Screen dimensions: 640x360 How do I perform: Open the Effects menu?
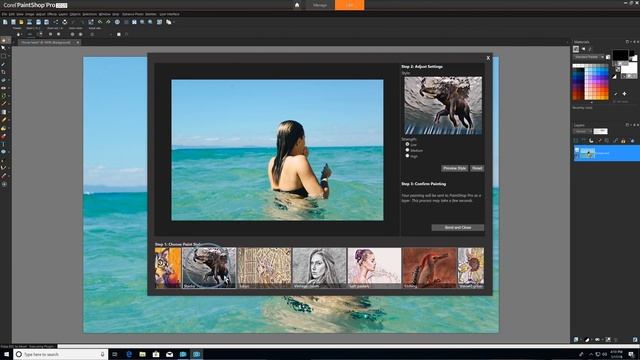(x=52, y=14)
